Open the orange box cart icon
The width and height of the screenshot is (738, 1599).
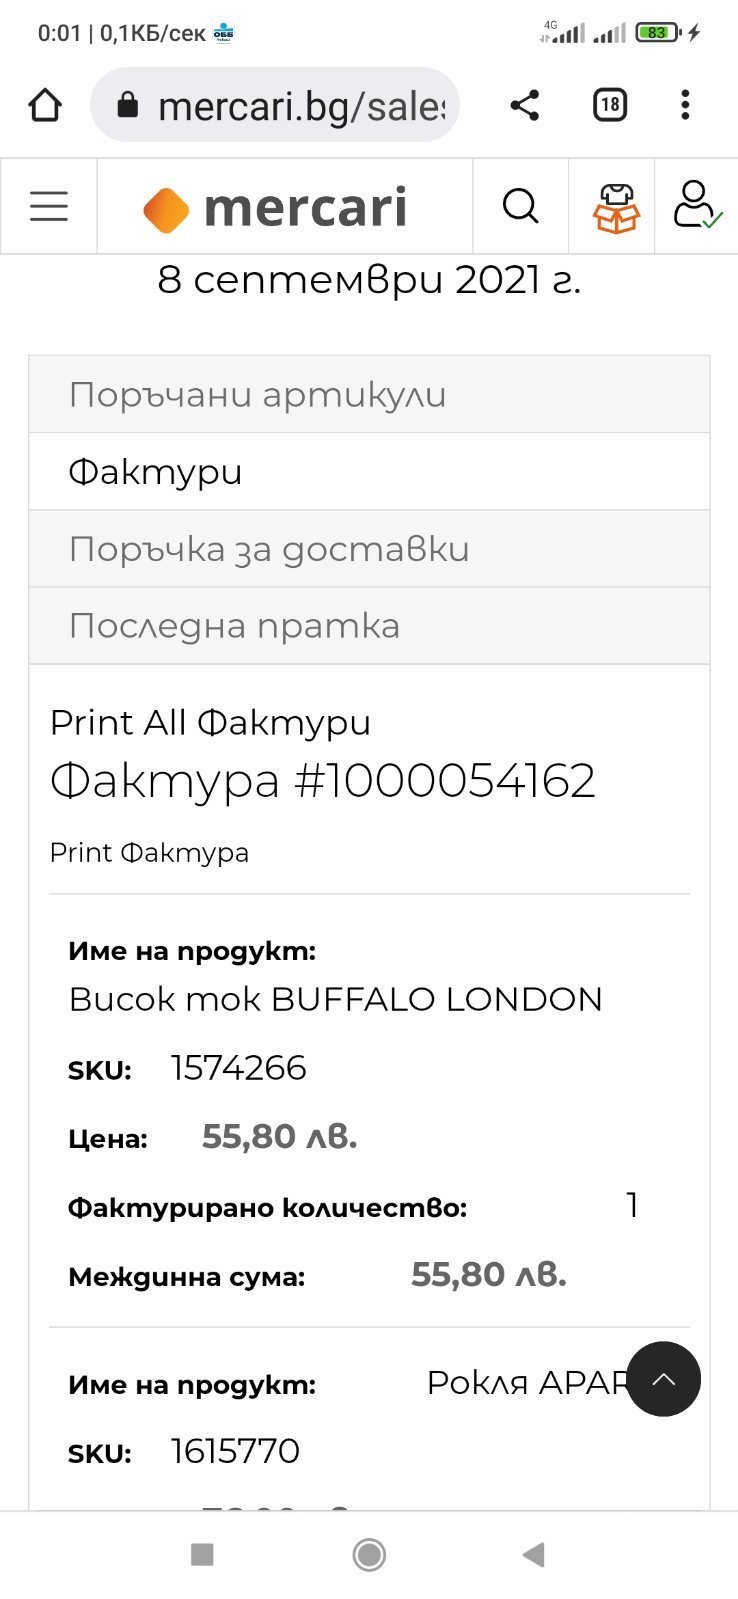coord(616,208)
